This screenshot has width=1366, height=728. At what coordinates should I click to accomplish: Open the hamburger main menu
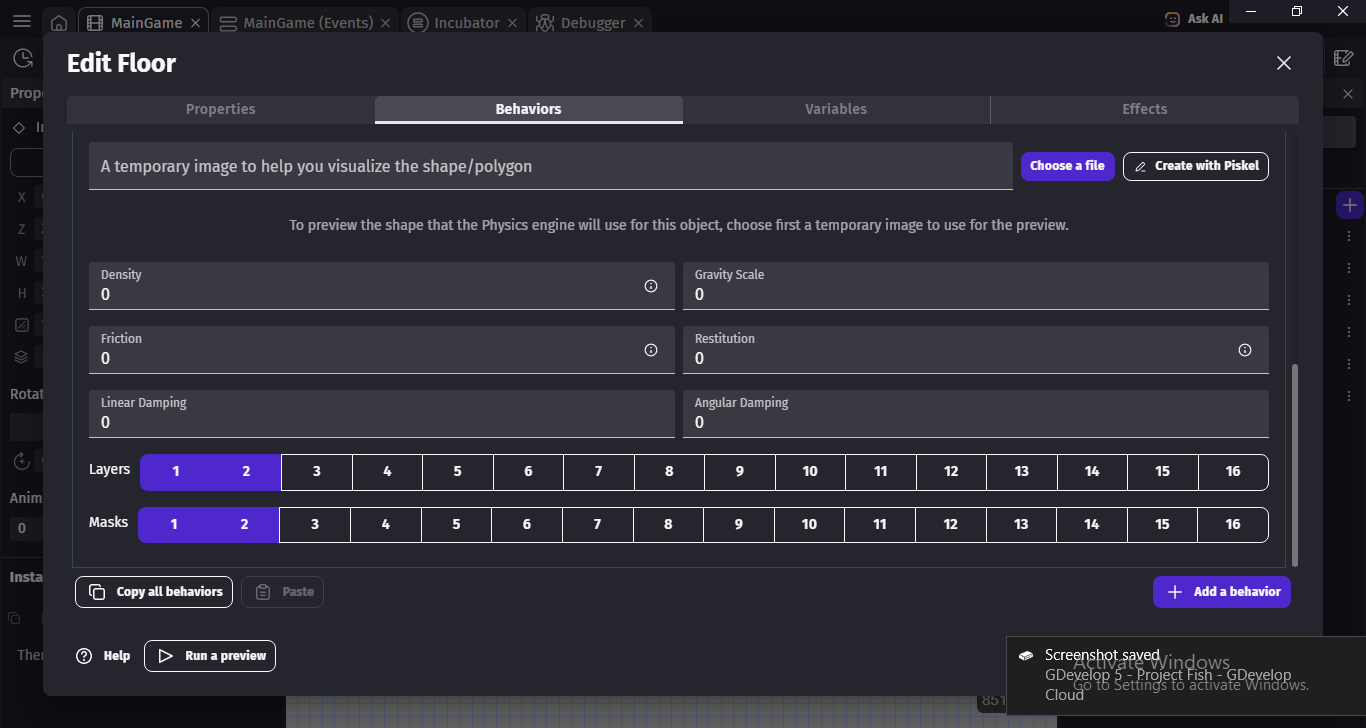pyautogui.click(x=22, y=22)
